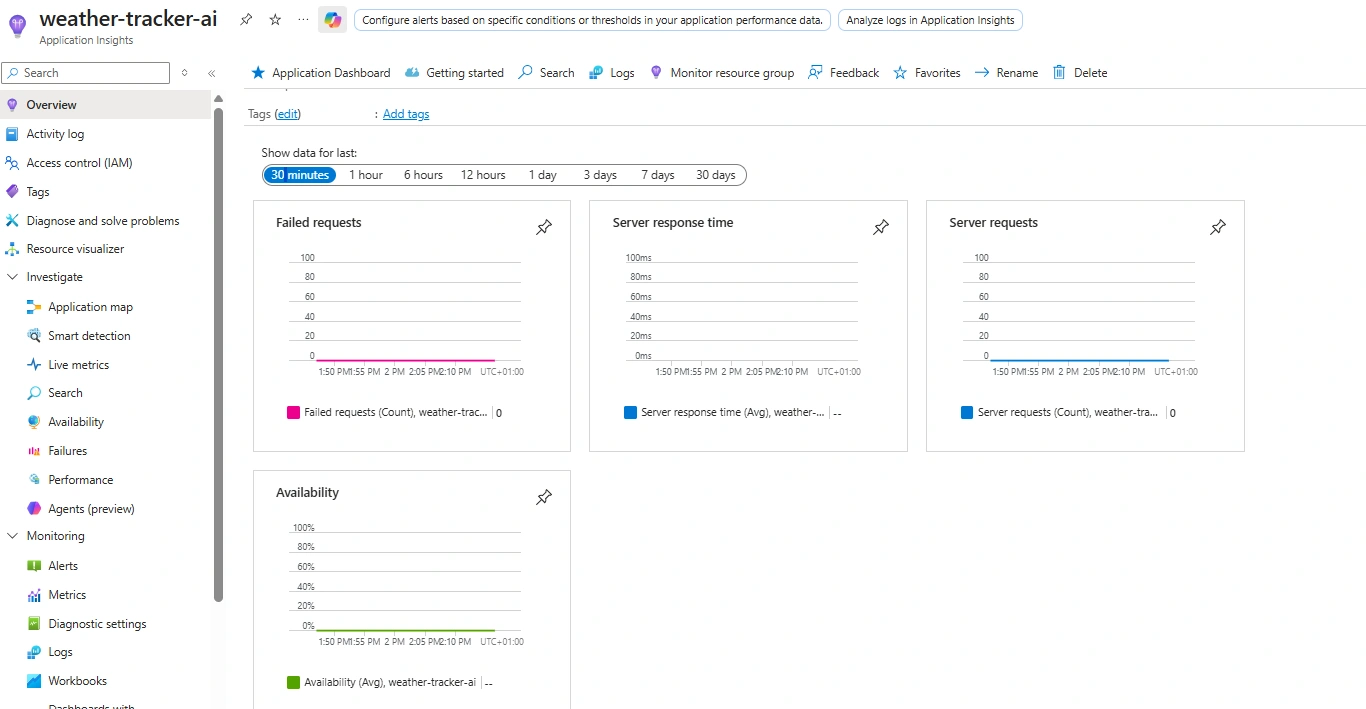Image resolution: width=1366 pixels, height=709 pixels.
Task: Collapse the Monitoring section
Action: 13,536
